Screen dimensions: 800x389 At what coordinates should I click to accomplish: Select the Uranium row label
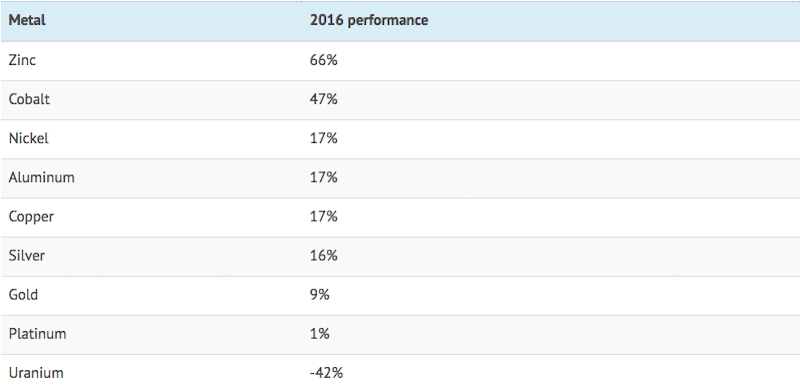pyautogui.click(x=36, y=373)
